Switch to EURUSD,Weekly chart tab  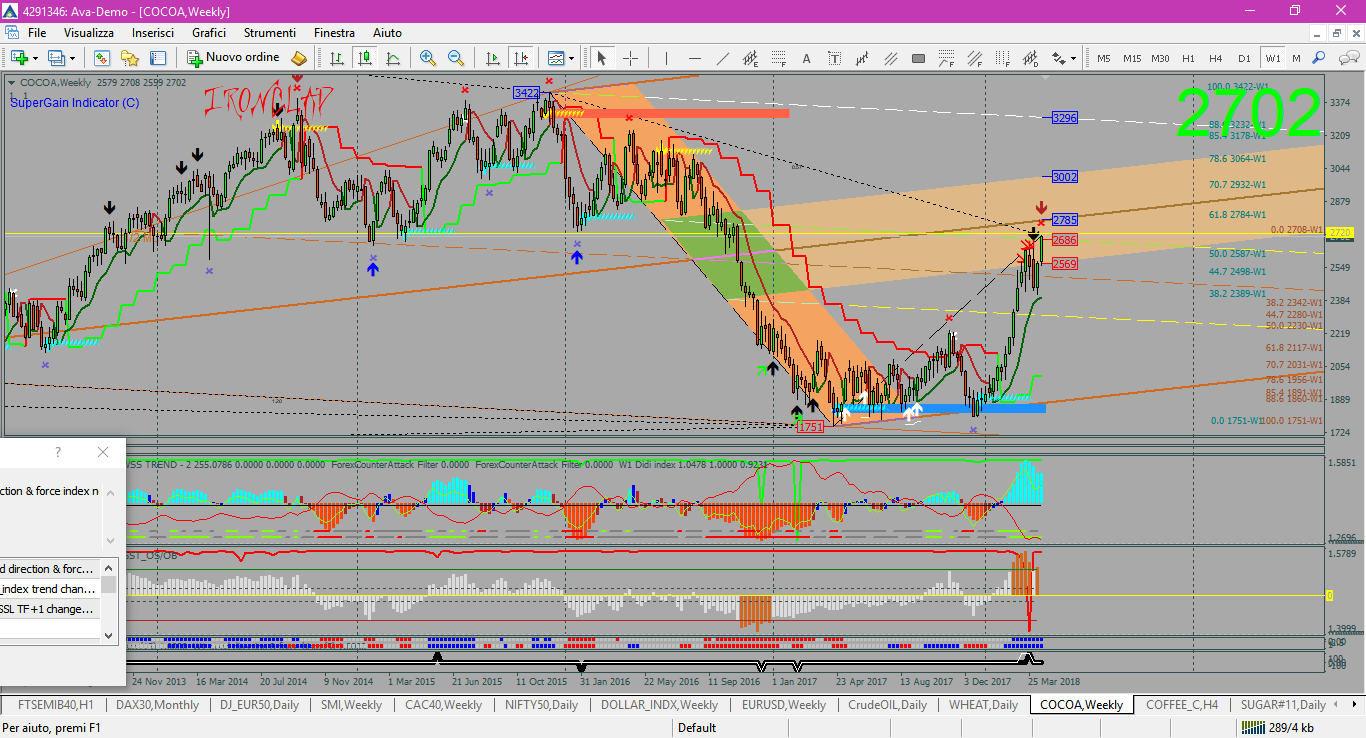coord(783,705)
